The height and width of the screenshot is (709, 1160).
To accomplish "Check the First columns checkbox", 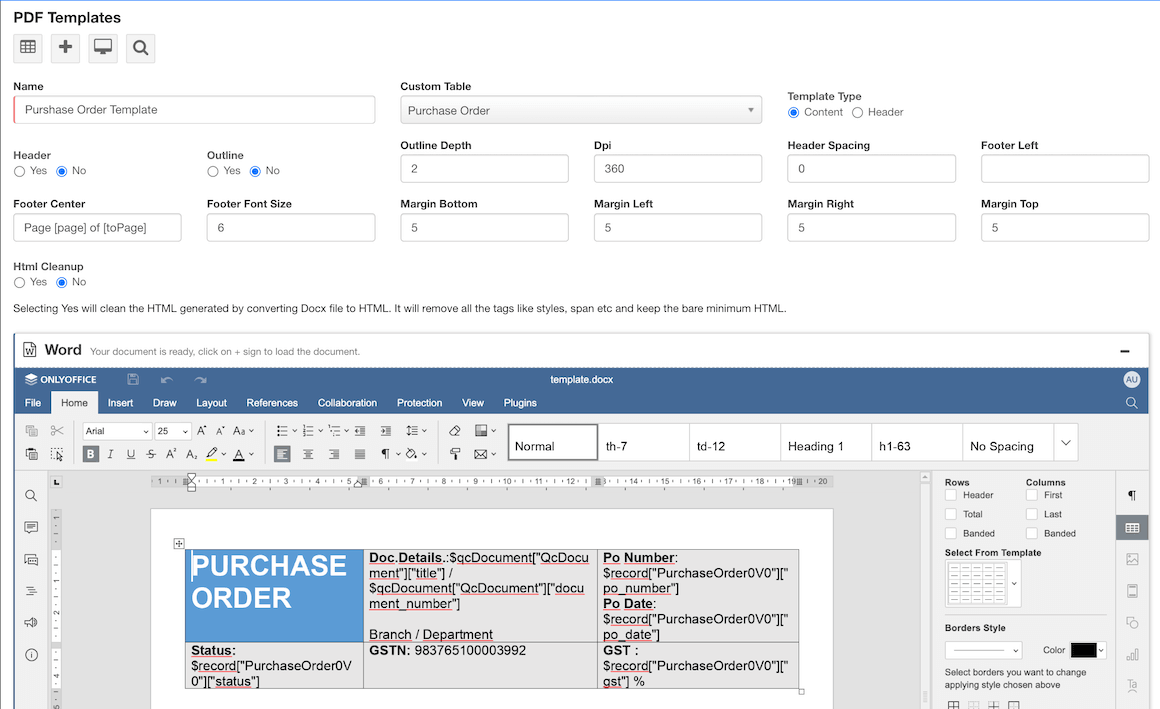I will point(1032,495).
